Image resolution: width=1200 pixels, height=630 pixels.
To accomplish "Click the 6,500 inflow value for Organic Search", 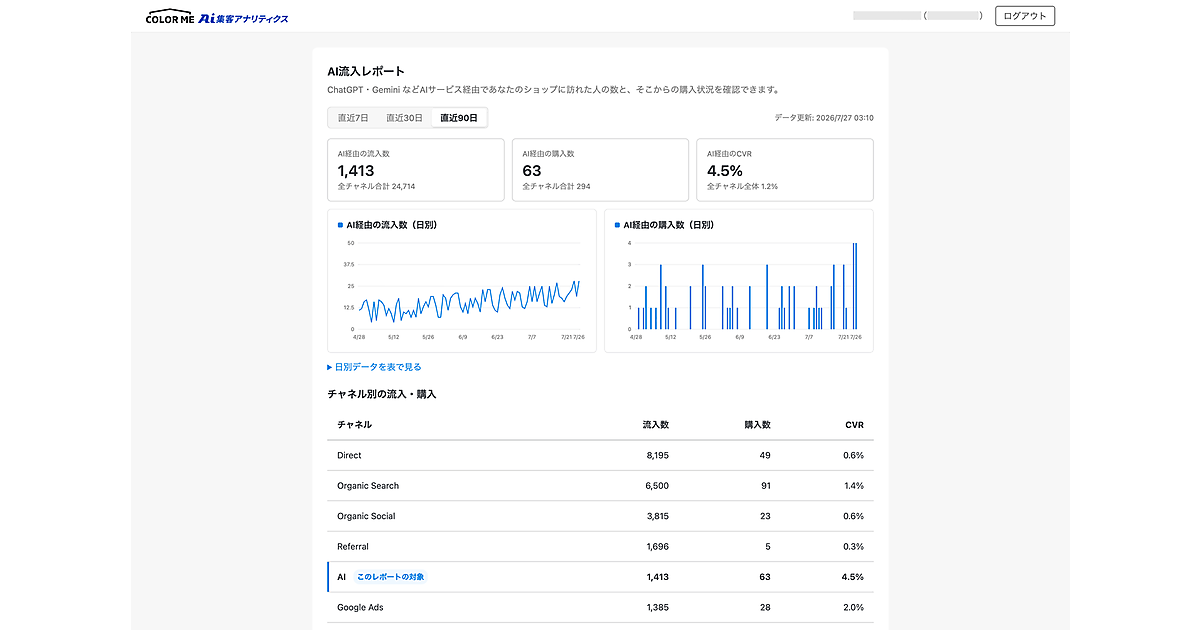I will click(x=657, y=486).
